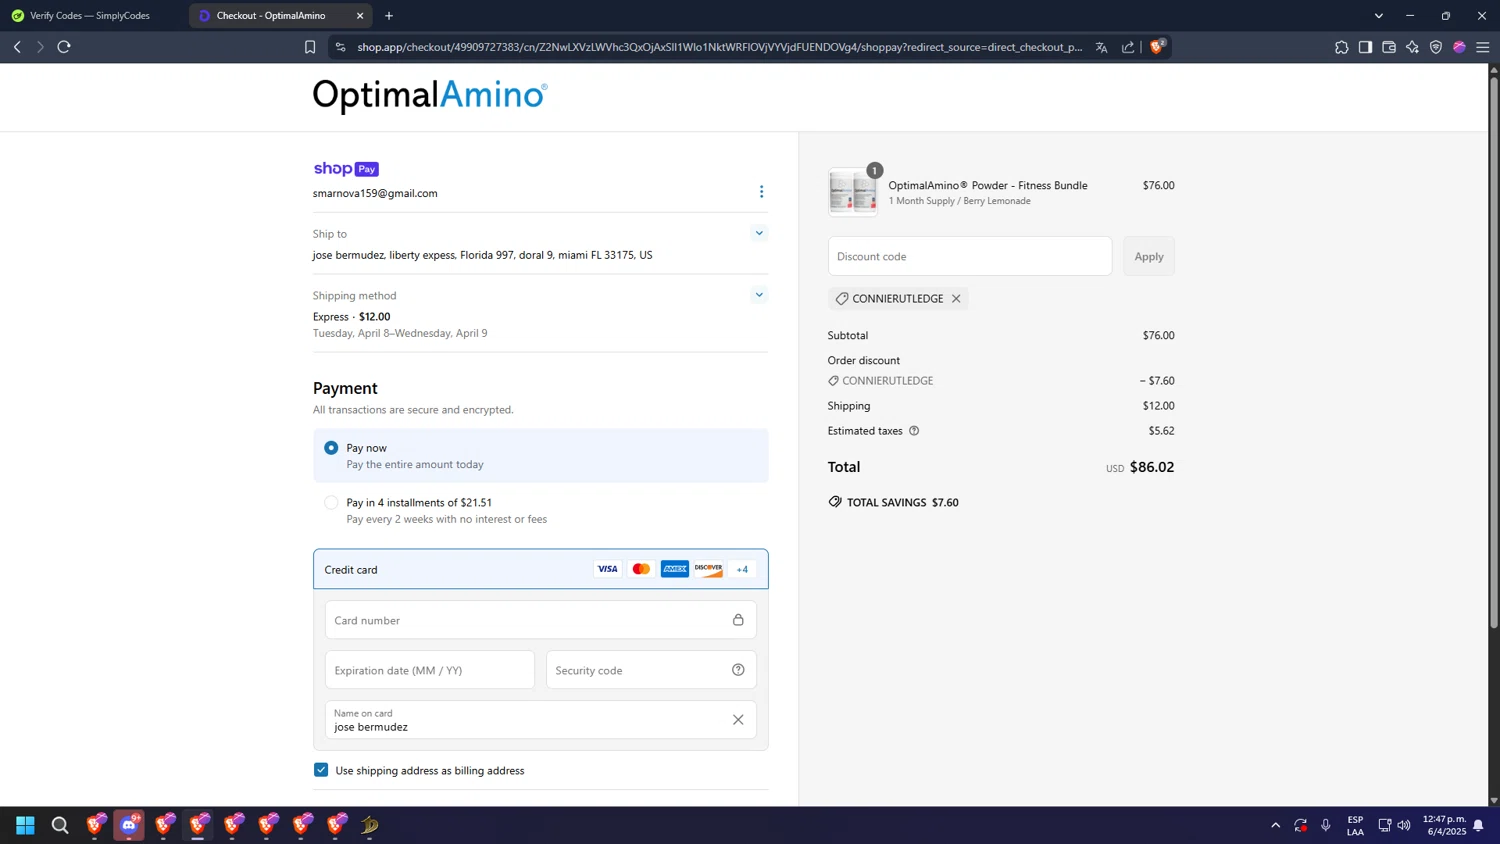Screen dimensions: 1500x844
Task: Focus the Discount code field
Action: coord(970,256)
